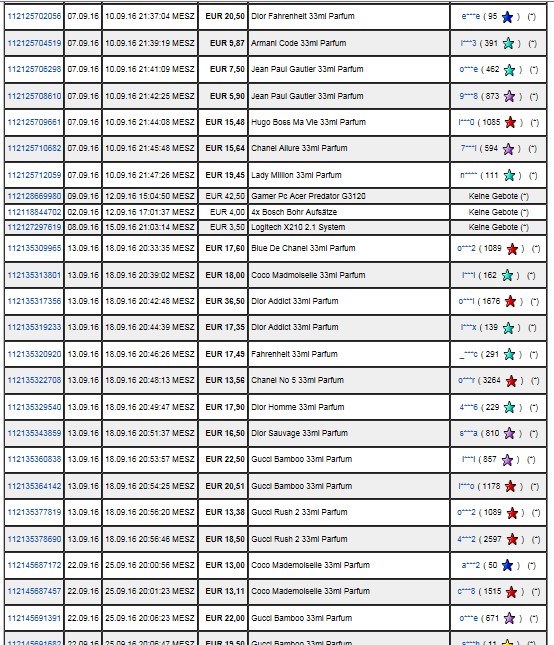Click the red star beside feedback score 1178
The width and height of the screenshot is (554, 645).
point(510,487)
